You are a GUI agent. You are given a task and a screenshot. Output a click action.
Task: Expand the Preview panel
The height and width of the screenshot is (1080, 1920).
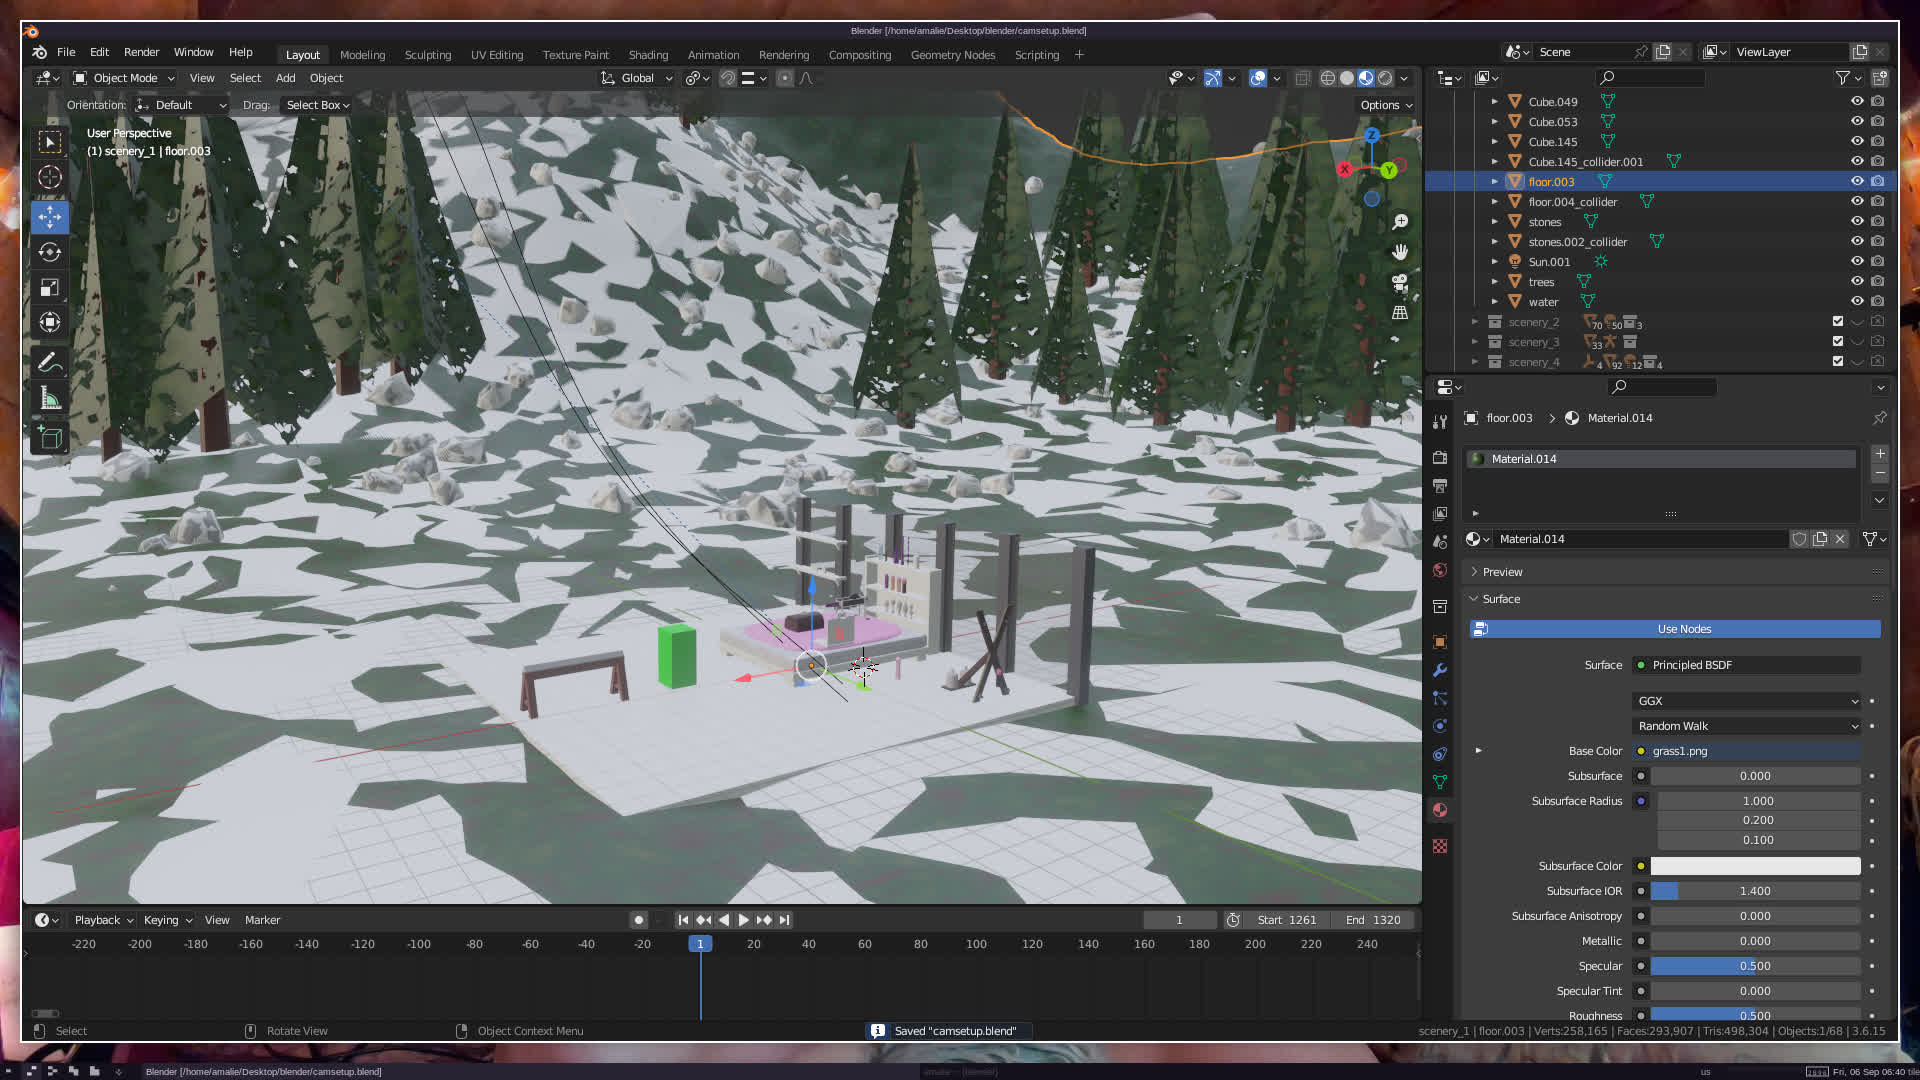[x=1502, y=572]
